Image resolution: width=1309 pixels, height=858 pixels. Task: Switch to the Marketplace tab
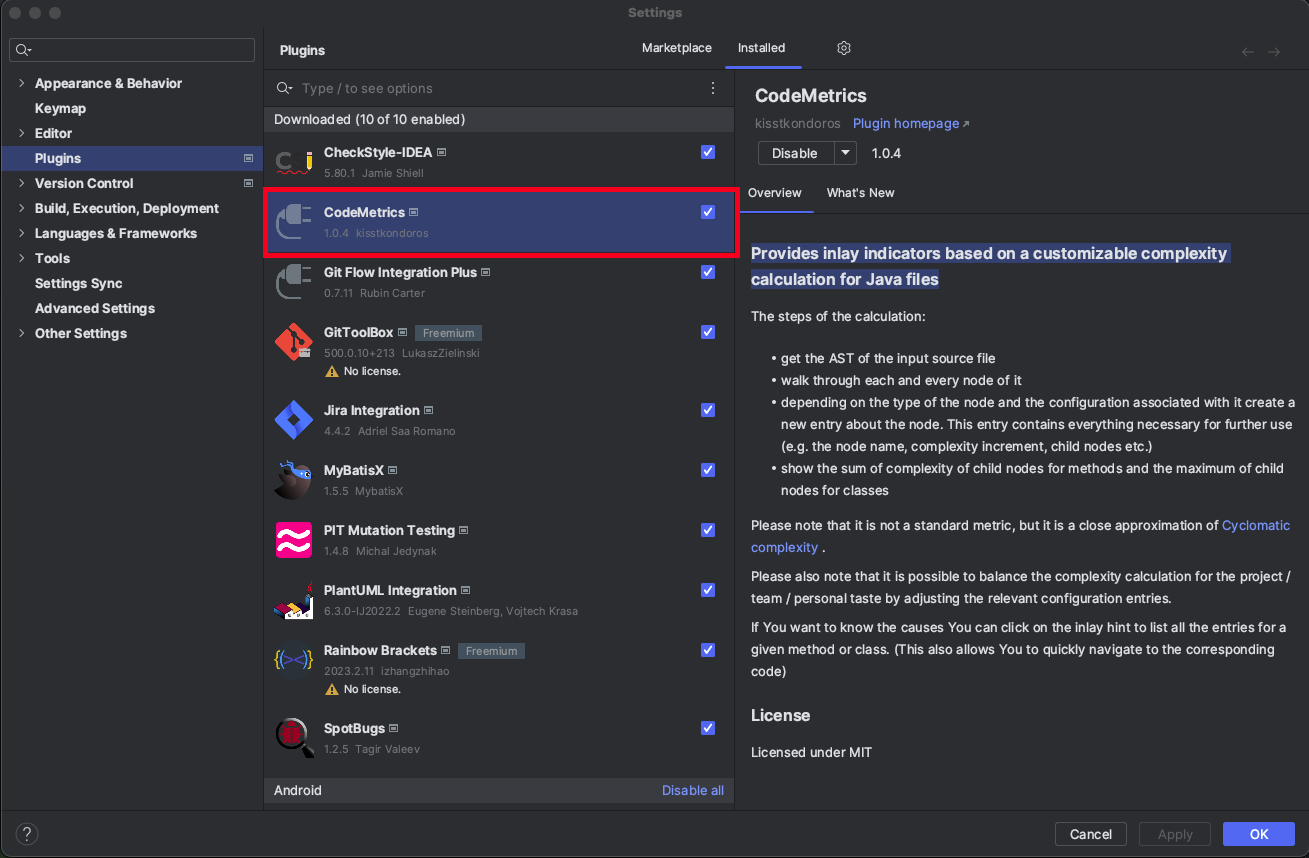(x=677, y=48)
